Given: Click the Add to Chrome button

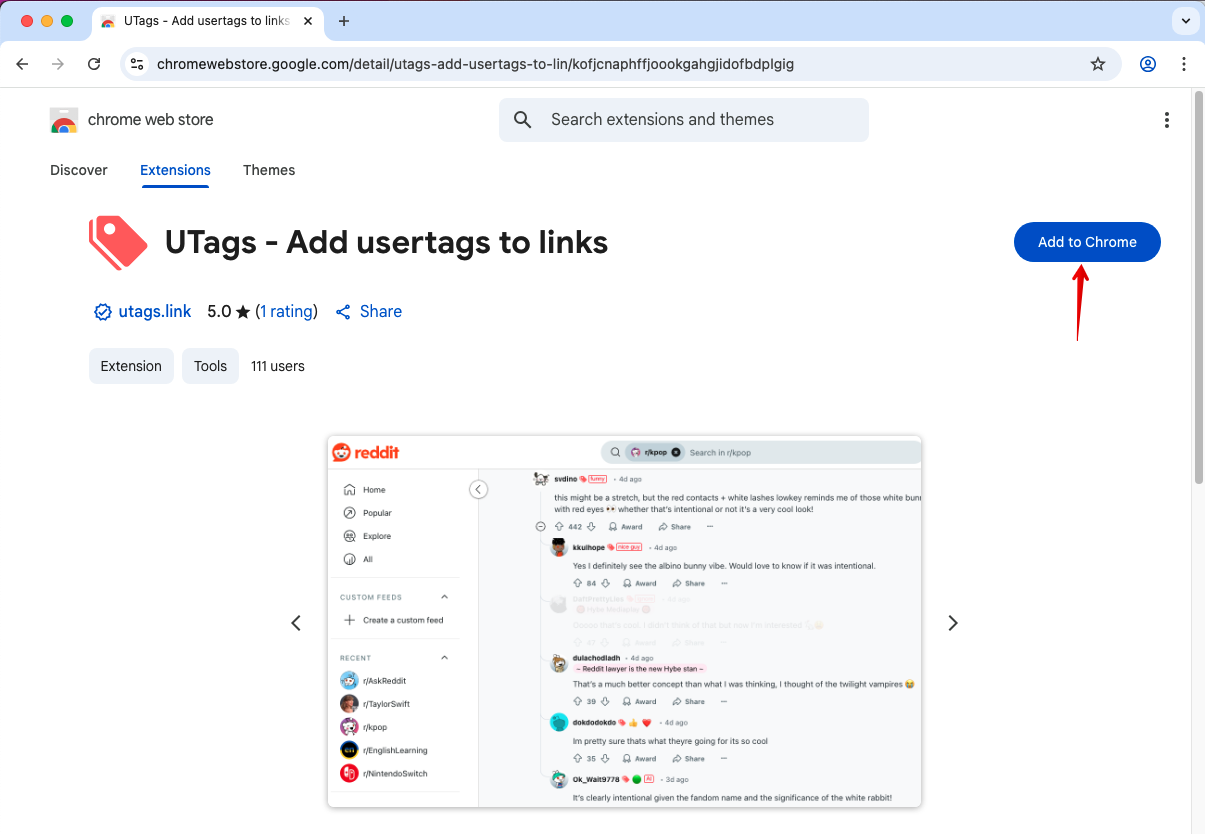Looking at the screenshot, I should pos(1087,242).
